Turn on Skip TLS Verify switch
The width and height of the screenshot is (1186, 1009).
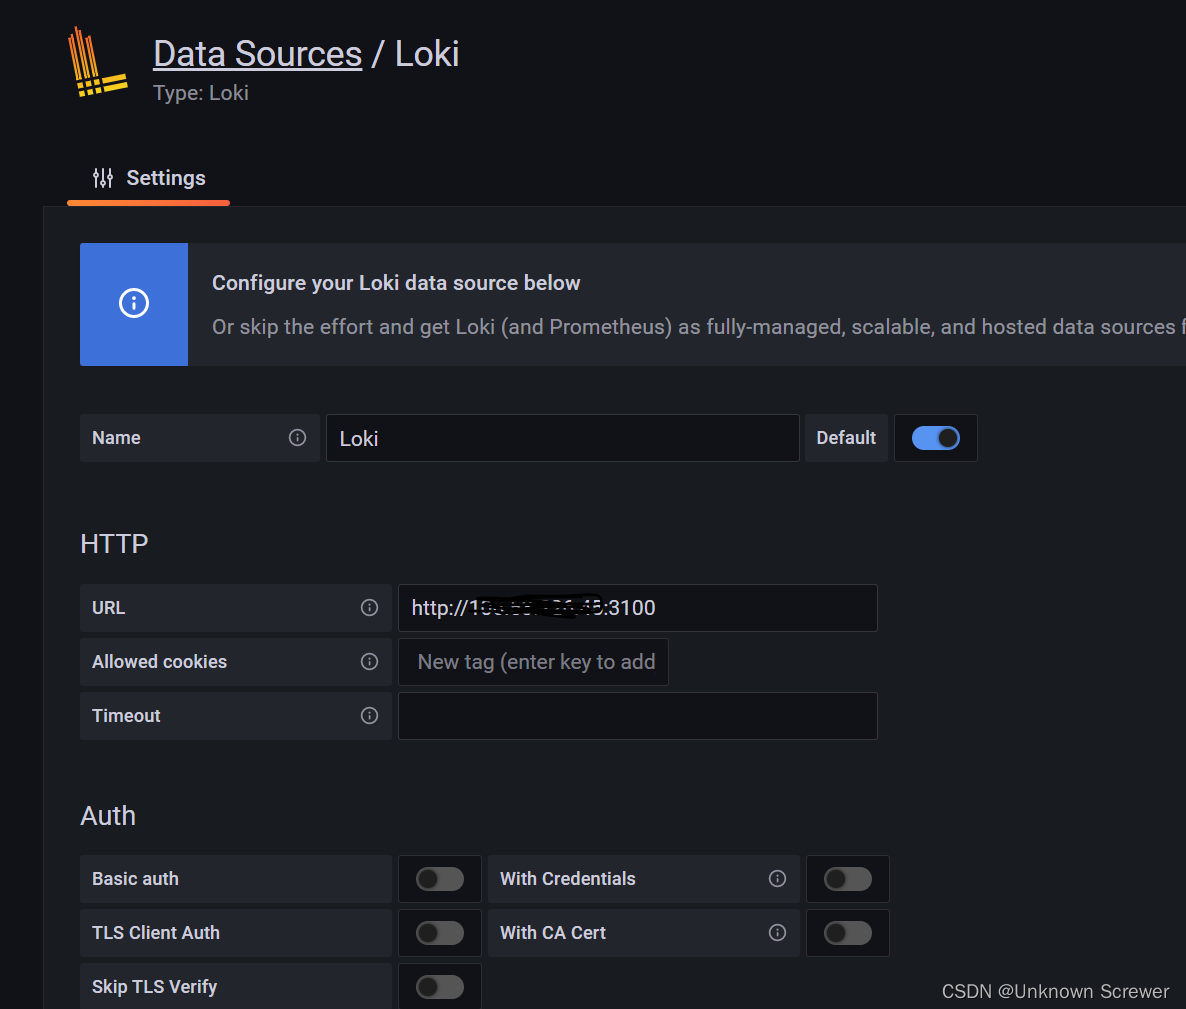pyautogui.click(x=440, y=987)
